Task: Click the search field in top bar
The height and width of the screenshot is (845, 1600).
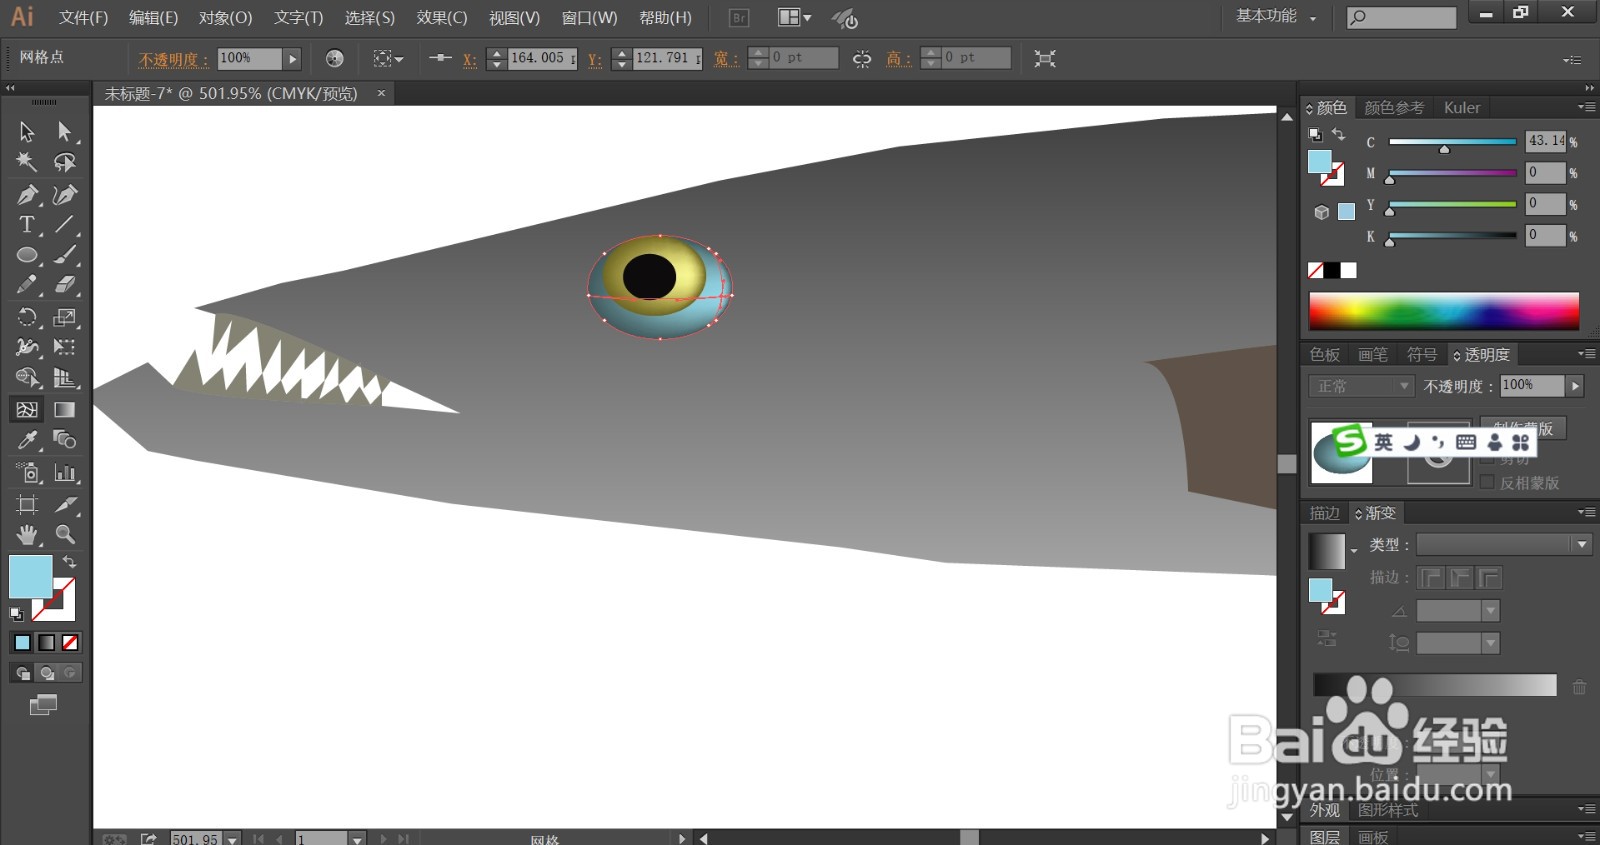Action: point(1401,17)
